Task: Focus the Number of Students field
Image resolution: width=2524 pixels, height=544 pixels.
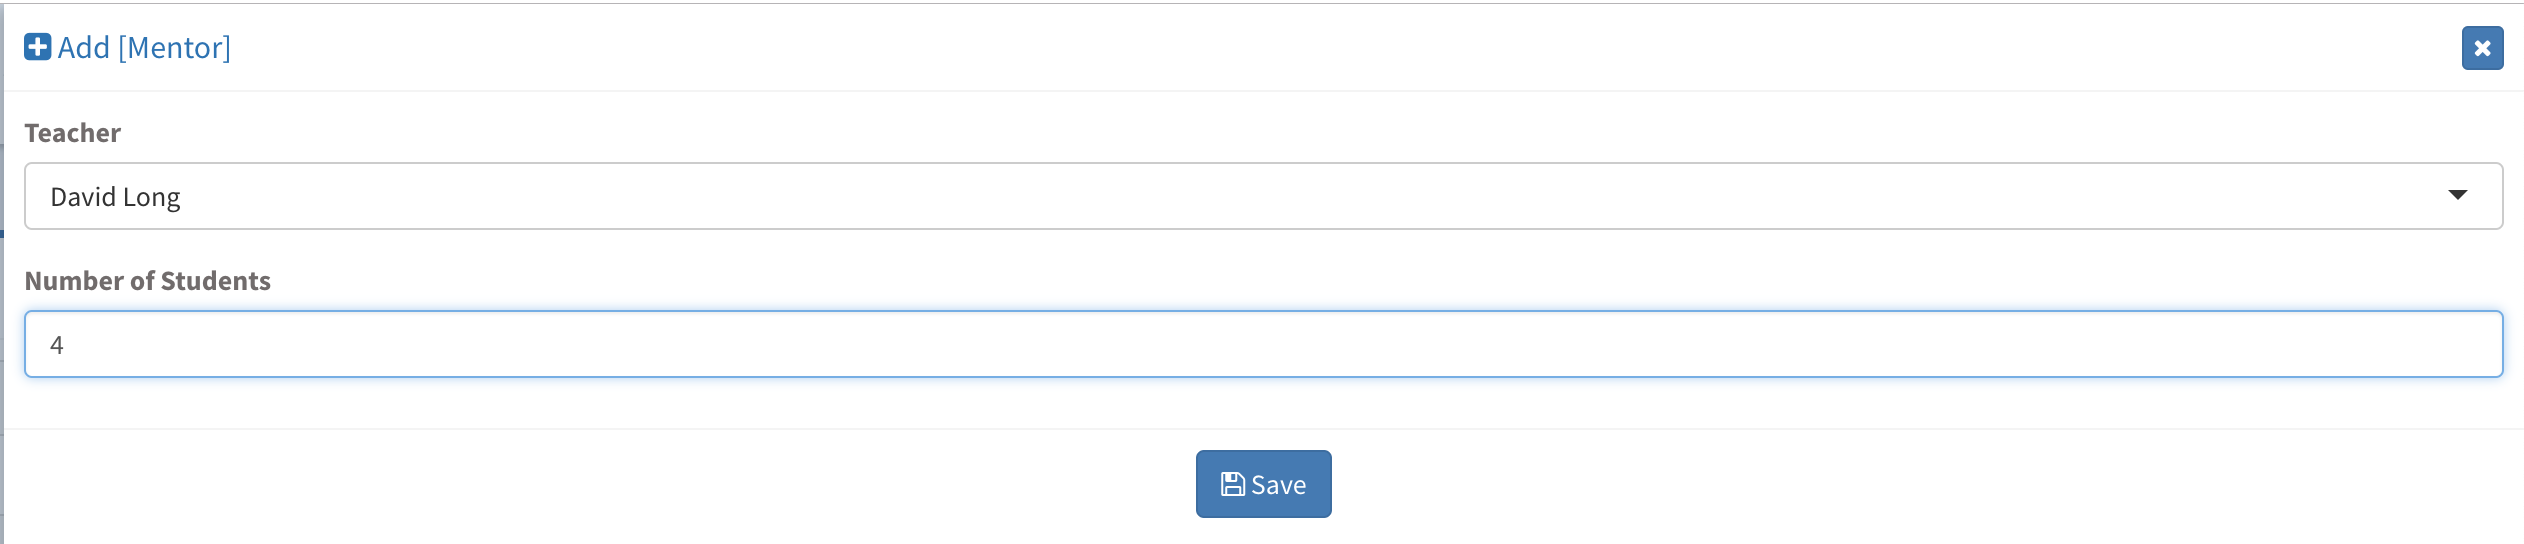Action: (x=1263, y=344)
